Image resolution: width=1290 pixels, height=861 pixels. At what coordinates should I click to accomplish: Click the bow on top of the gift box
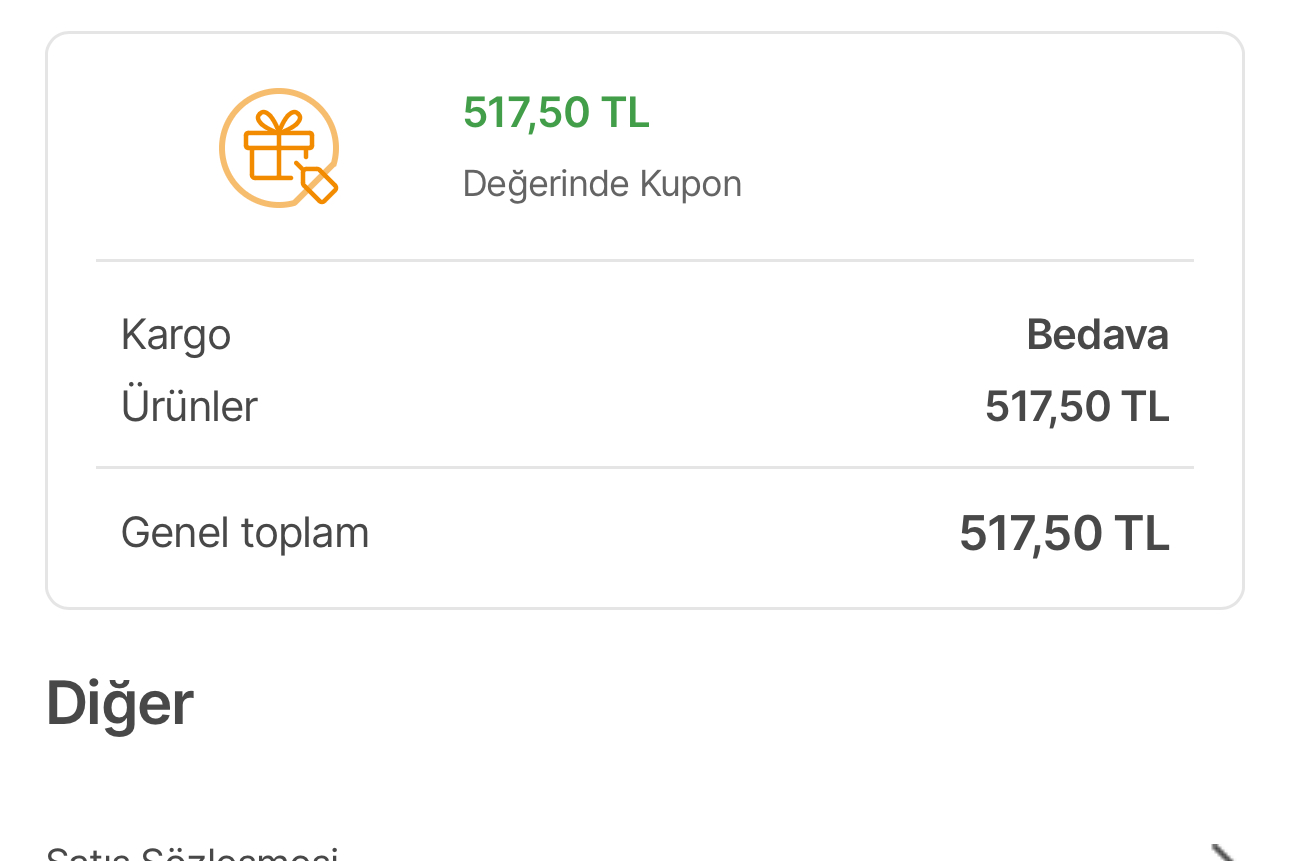click(279, 123)
